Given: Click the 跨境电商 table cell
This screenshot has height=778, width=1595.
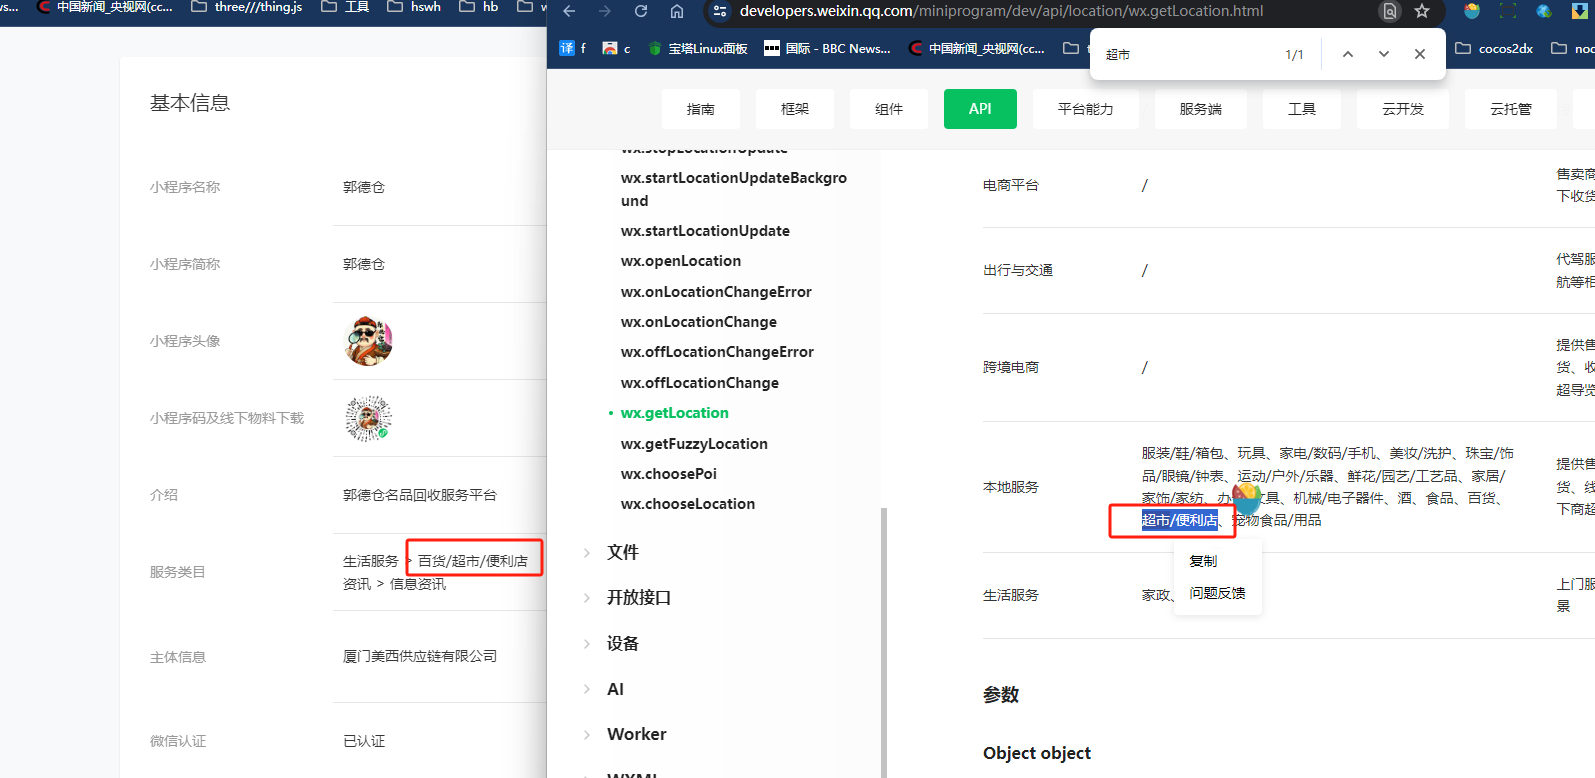Looking at the screenshot, I should click(1011, 367).
